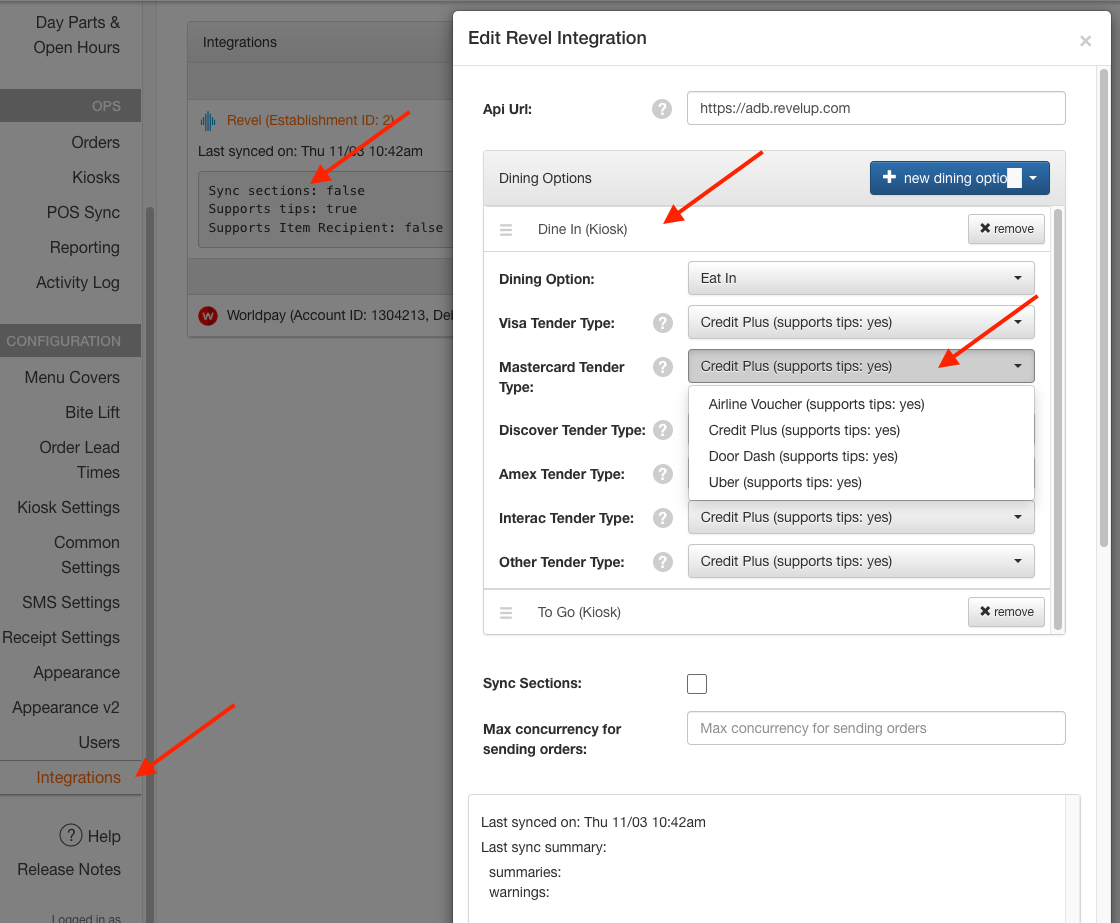Open the Worldpay account integration entry
1120x923 pixels.
click(x=339, y=315)
